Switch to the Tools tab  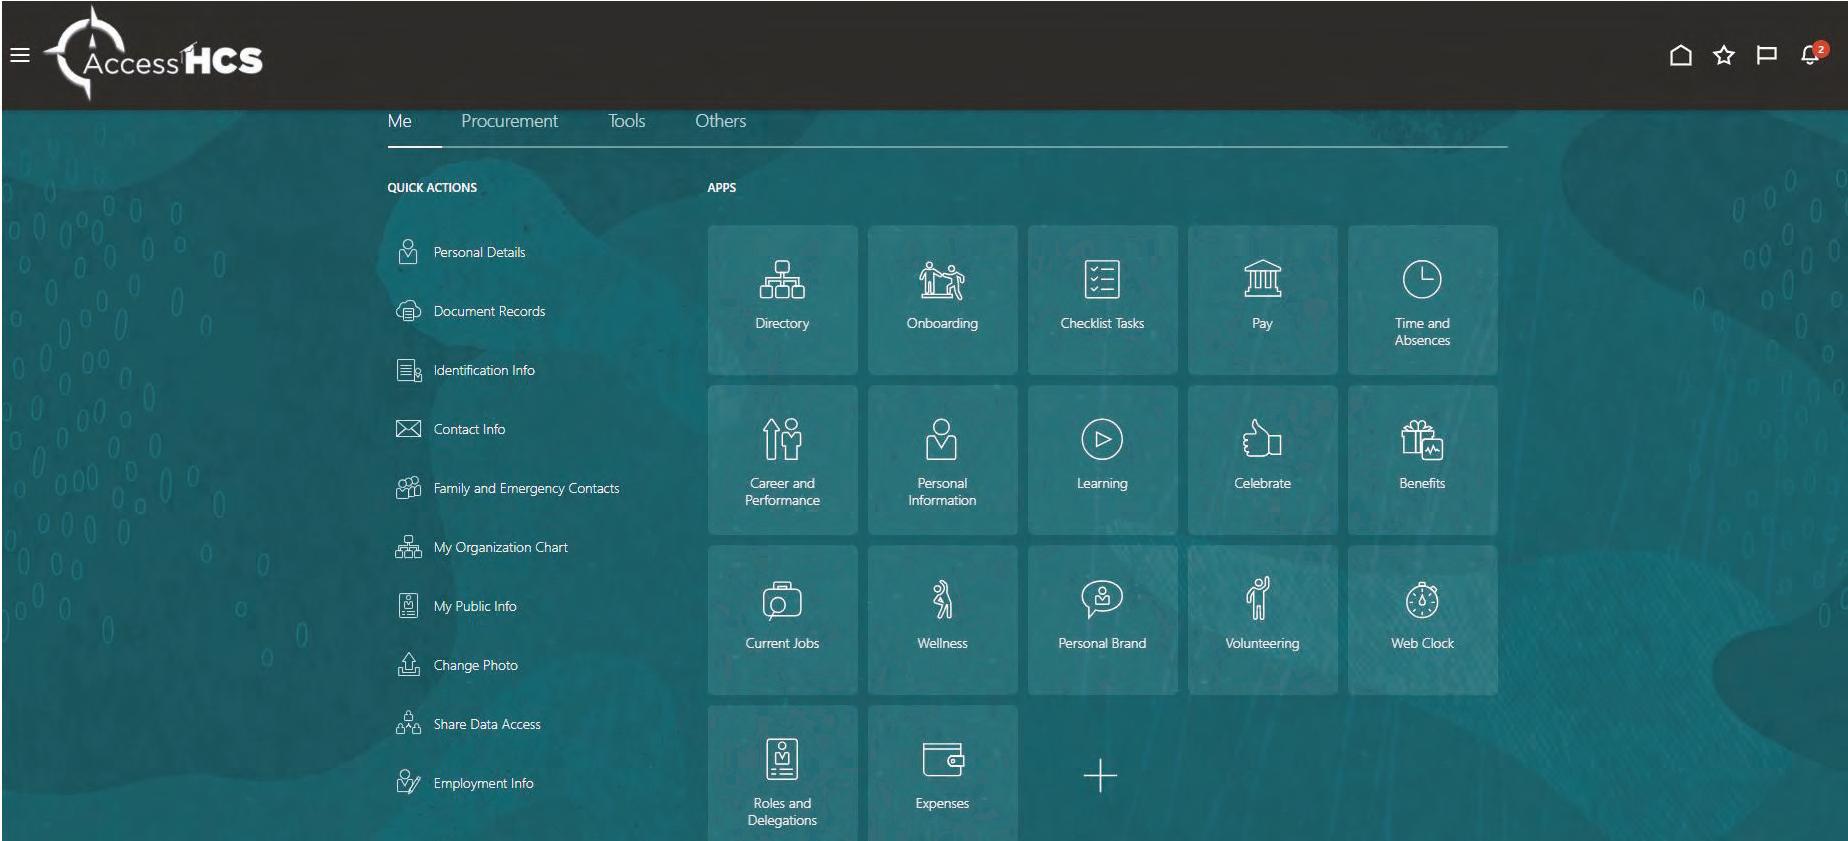click(627, 121)
